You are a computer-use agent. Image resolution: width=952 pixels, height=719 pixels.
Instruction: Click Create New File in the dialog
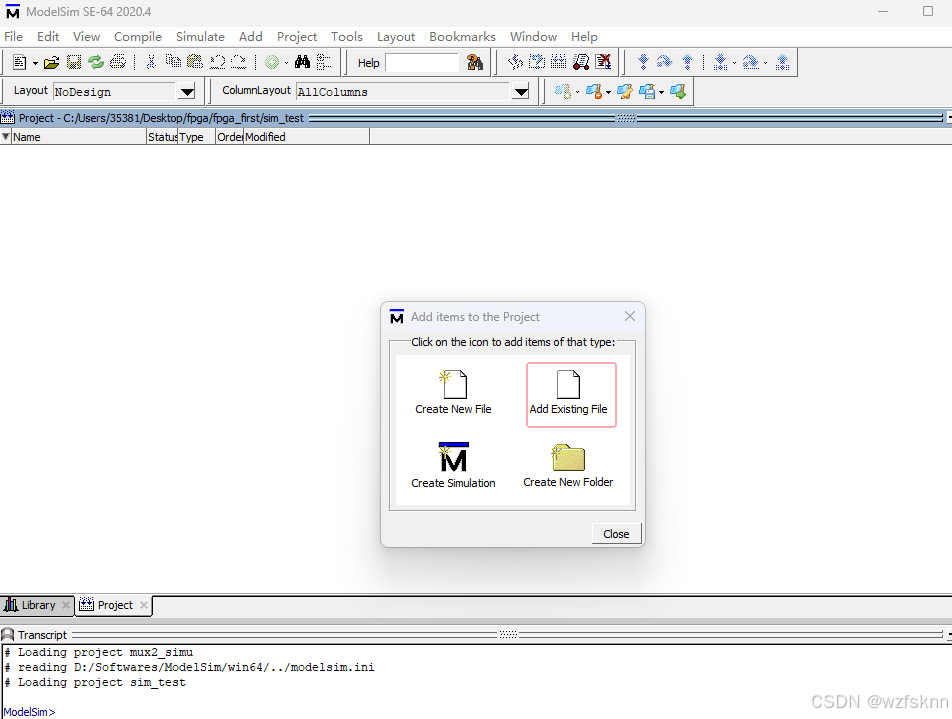coord(454,393)
